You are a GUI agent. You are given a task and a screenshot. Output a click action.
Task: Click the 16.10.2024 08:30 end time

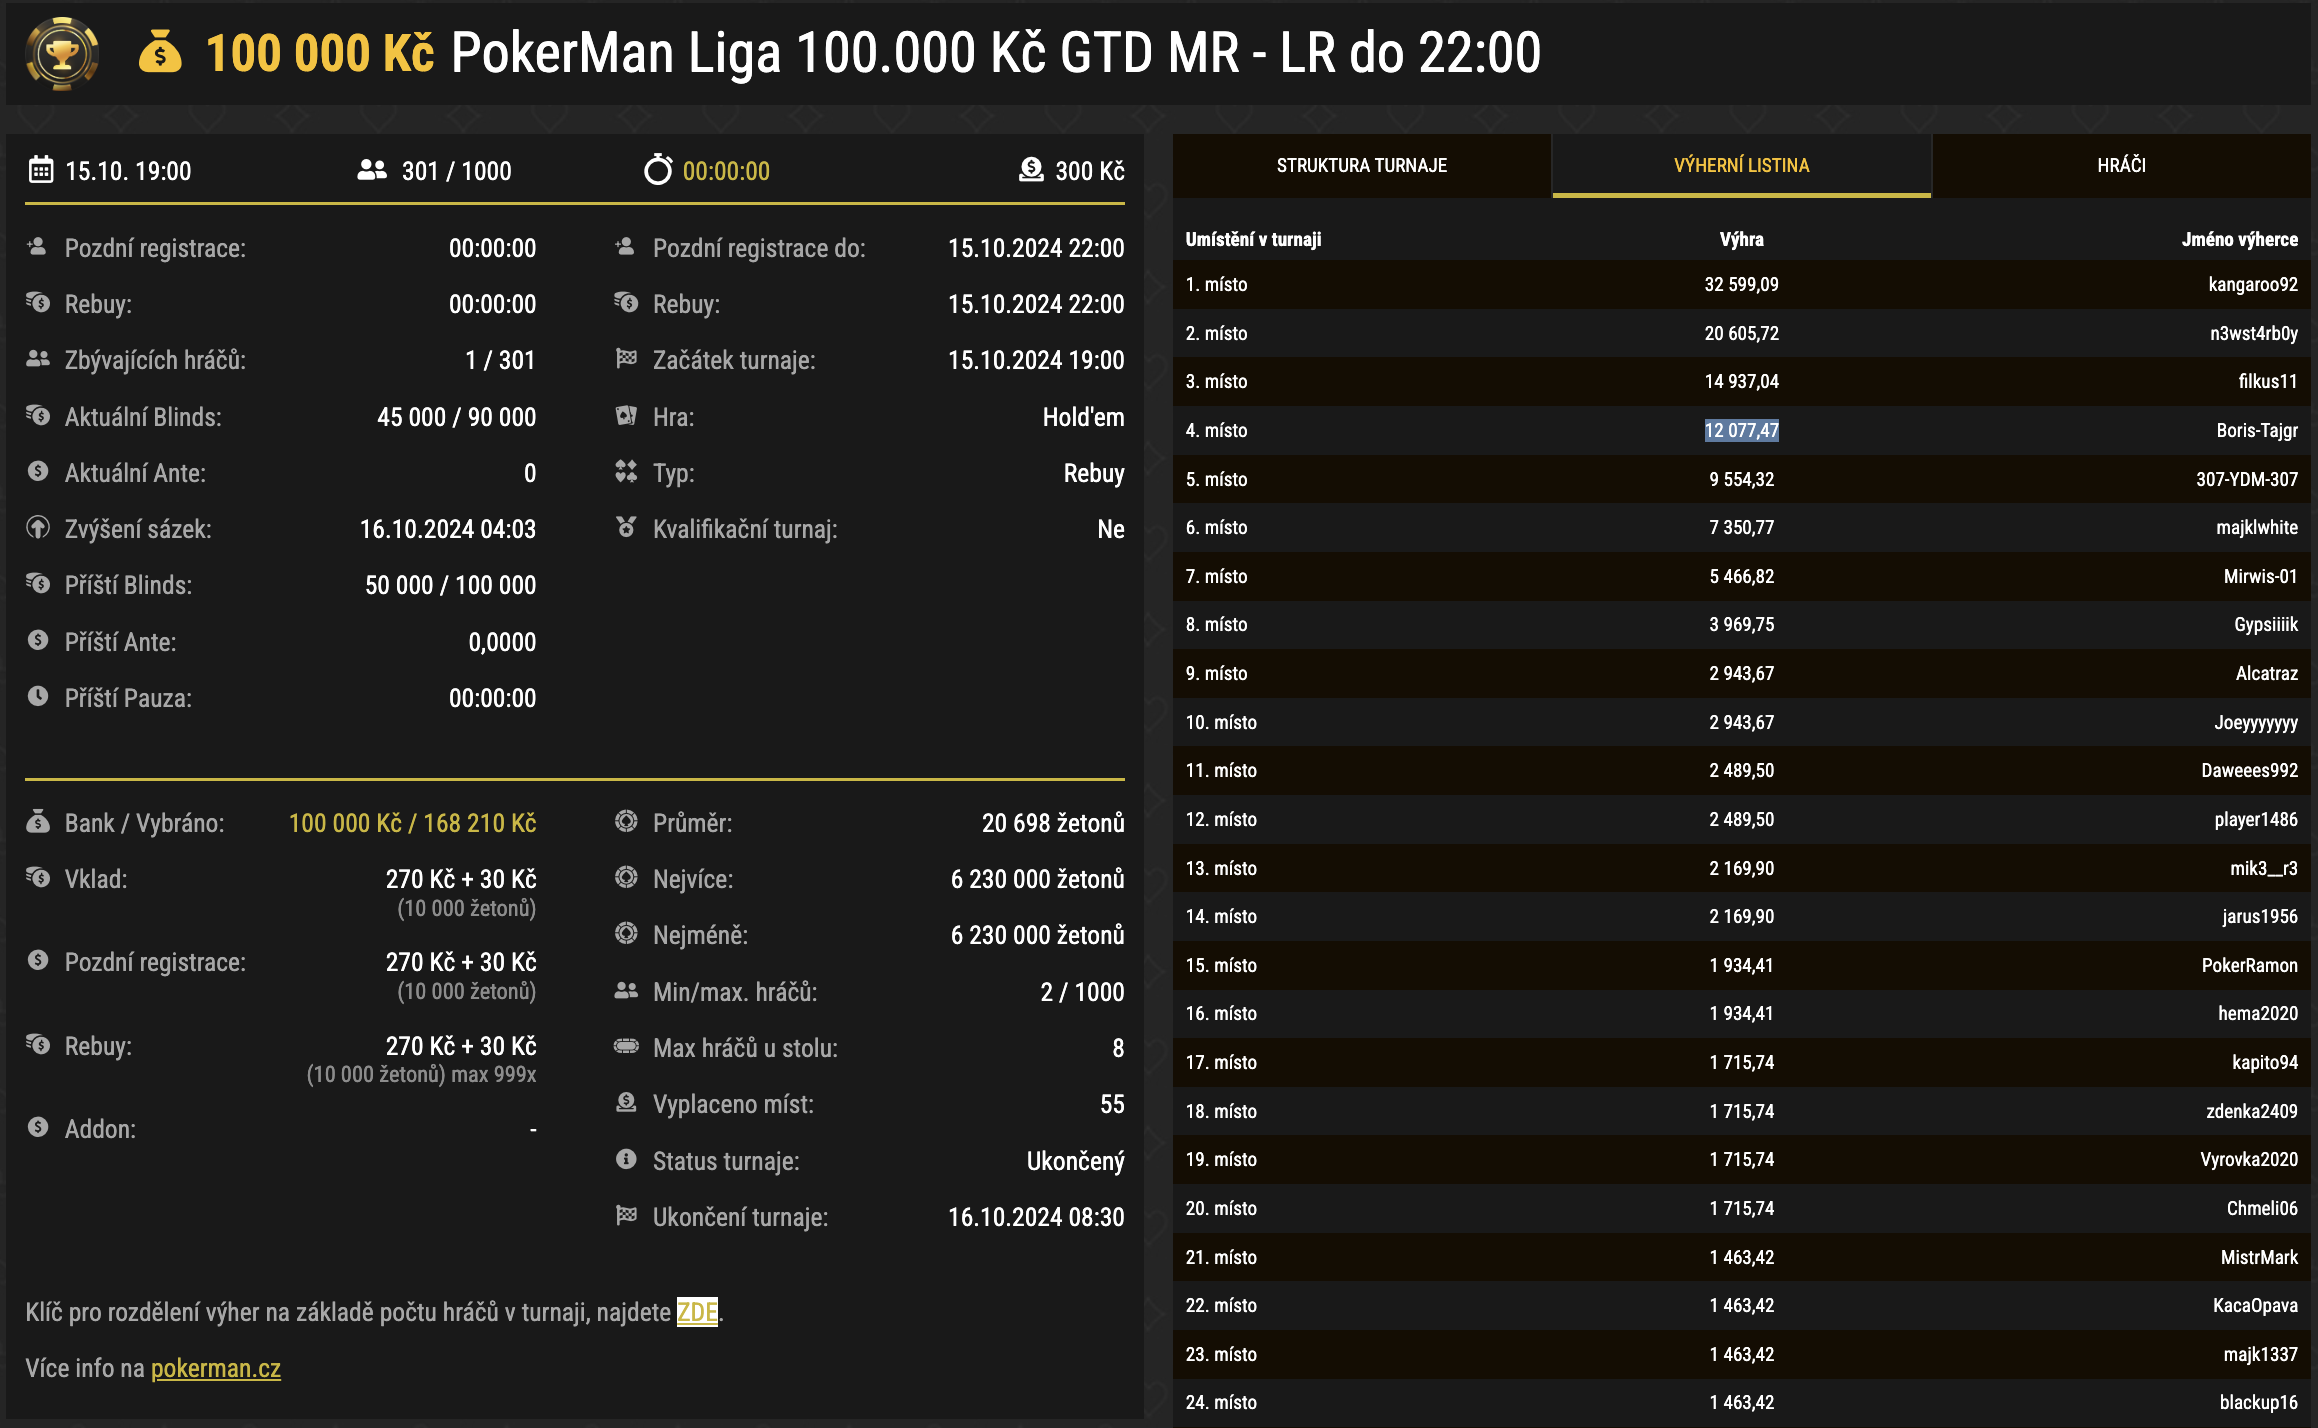pos(1036,1217)
